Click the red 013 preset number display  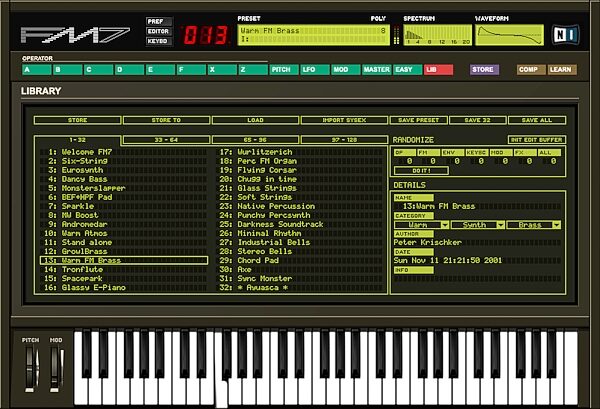click(206, 35)
